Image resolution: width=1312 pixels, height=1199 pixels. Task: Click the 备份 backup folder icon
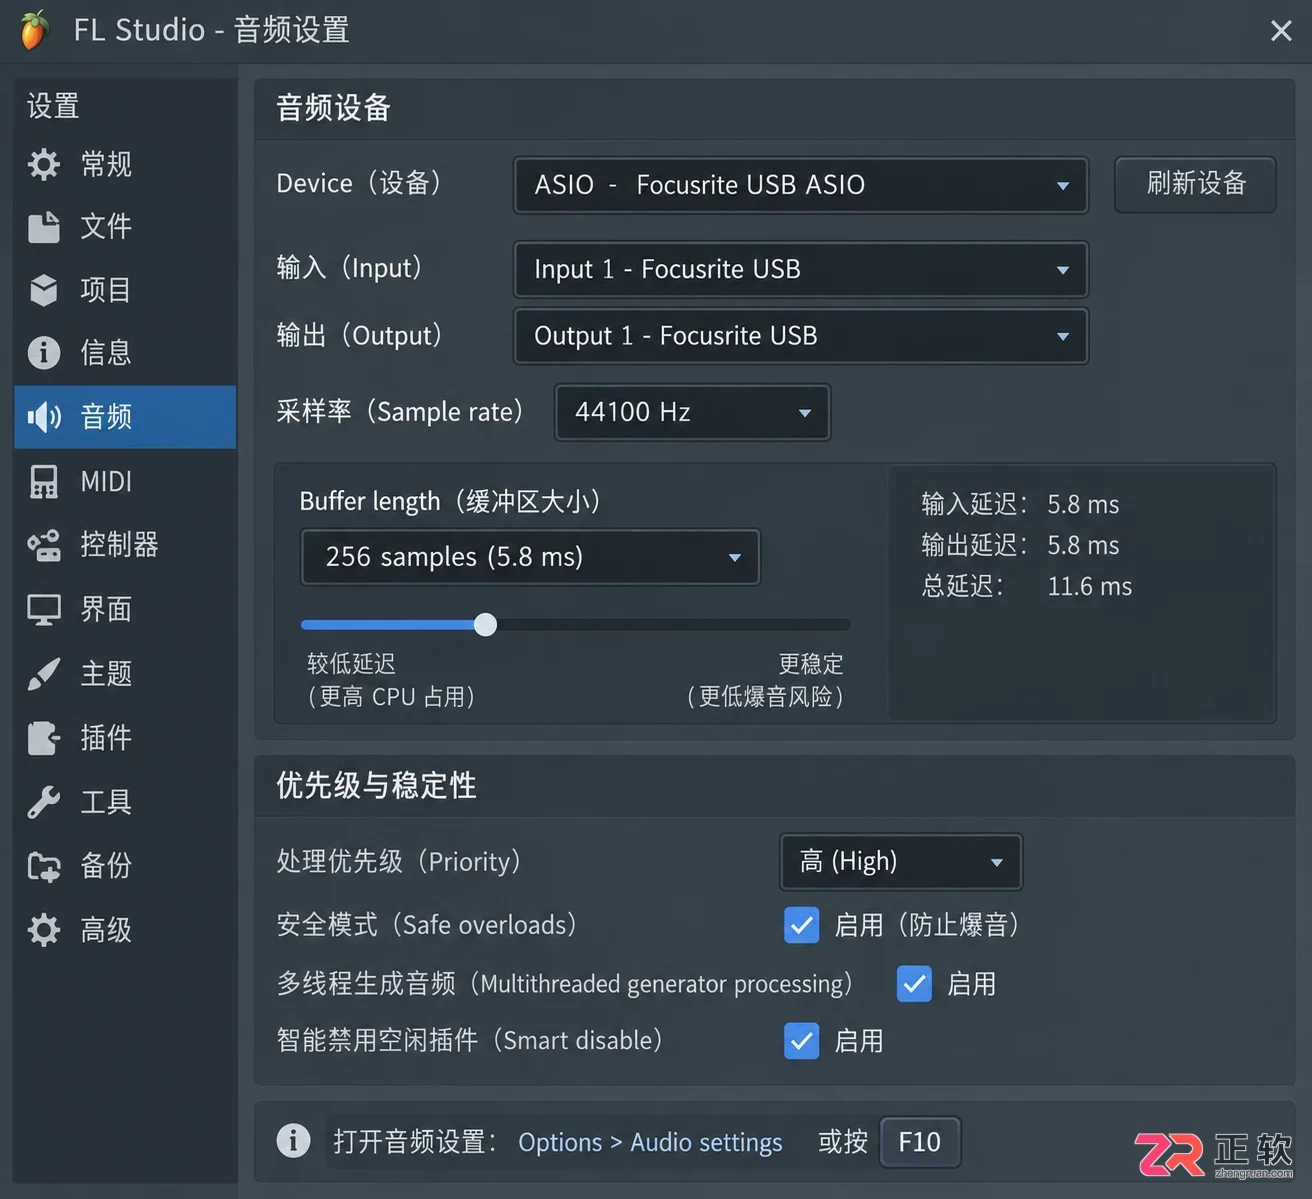pos(44,866)
